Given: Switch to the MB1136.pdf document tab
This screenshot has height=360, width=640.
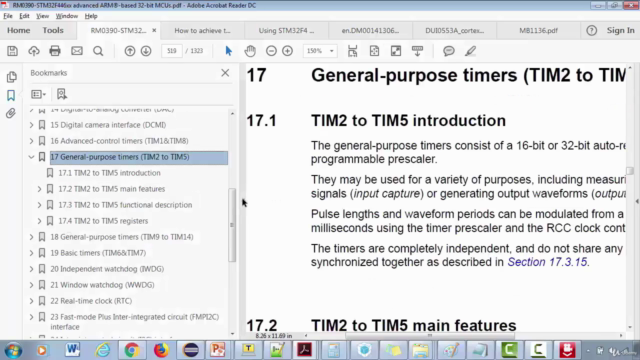Looking at the screenshot, I should tap(538, 31).
